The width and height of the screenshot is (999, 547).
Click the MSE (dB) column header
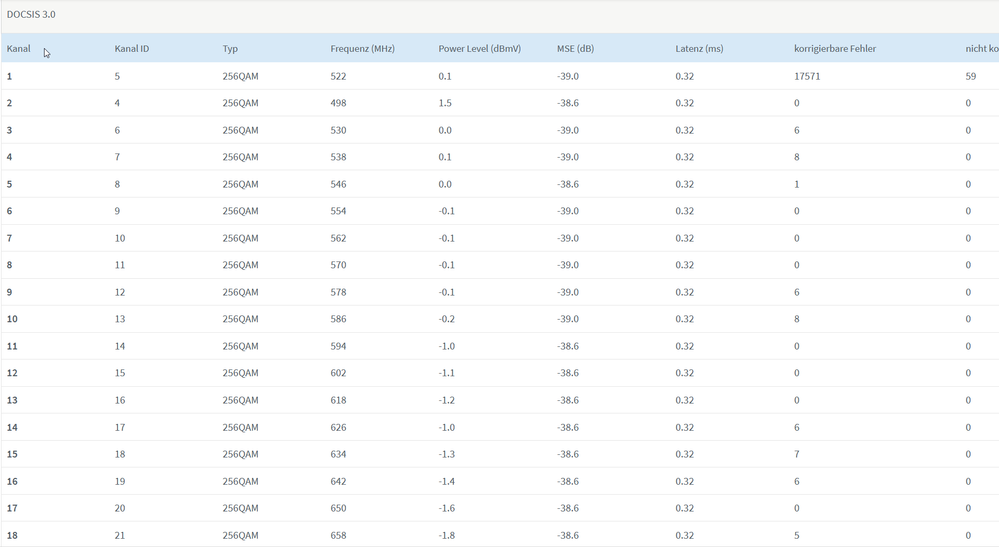pos(575,49)
